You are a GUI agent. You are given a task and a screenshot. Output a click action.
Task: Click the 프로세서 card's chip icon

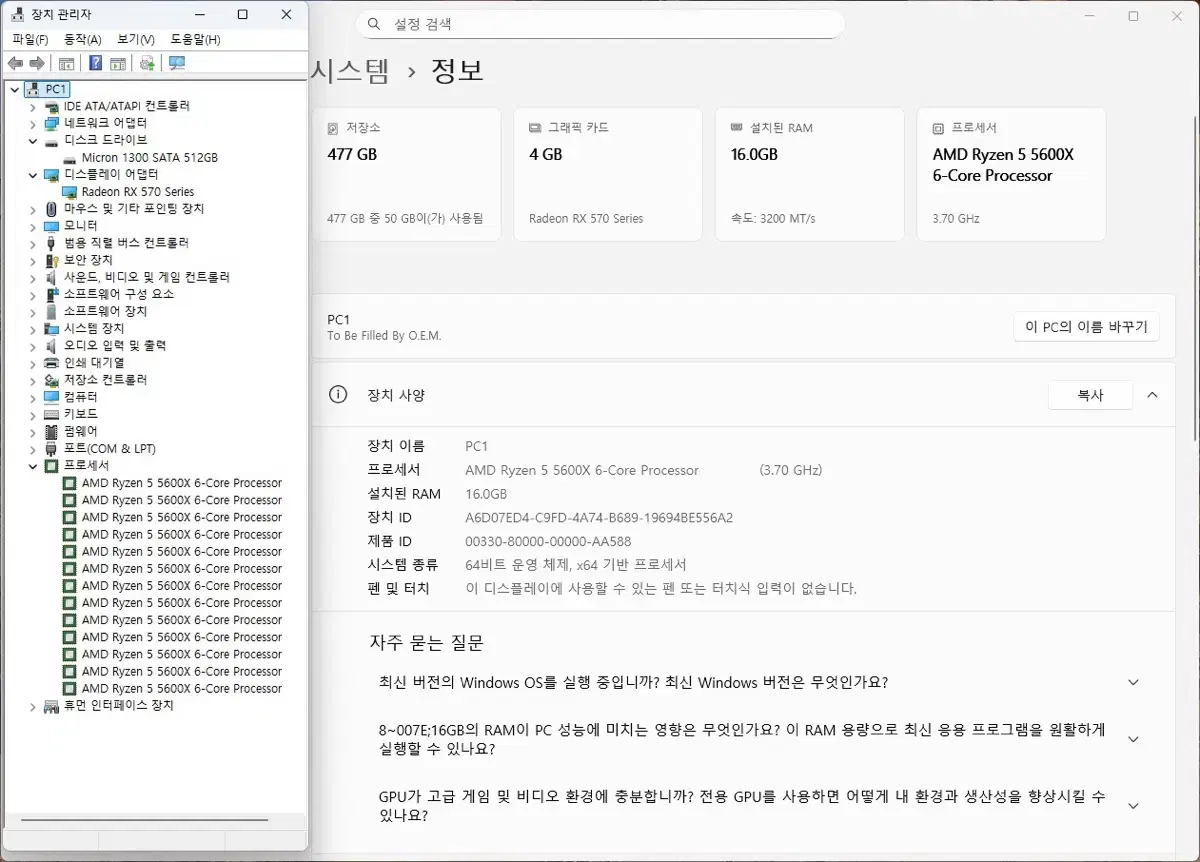[x=938, y=129]
